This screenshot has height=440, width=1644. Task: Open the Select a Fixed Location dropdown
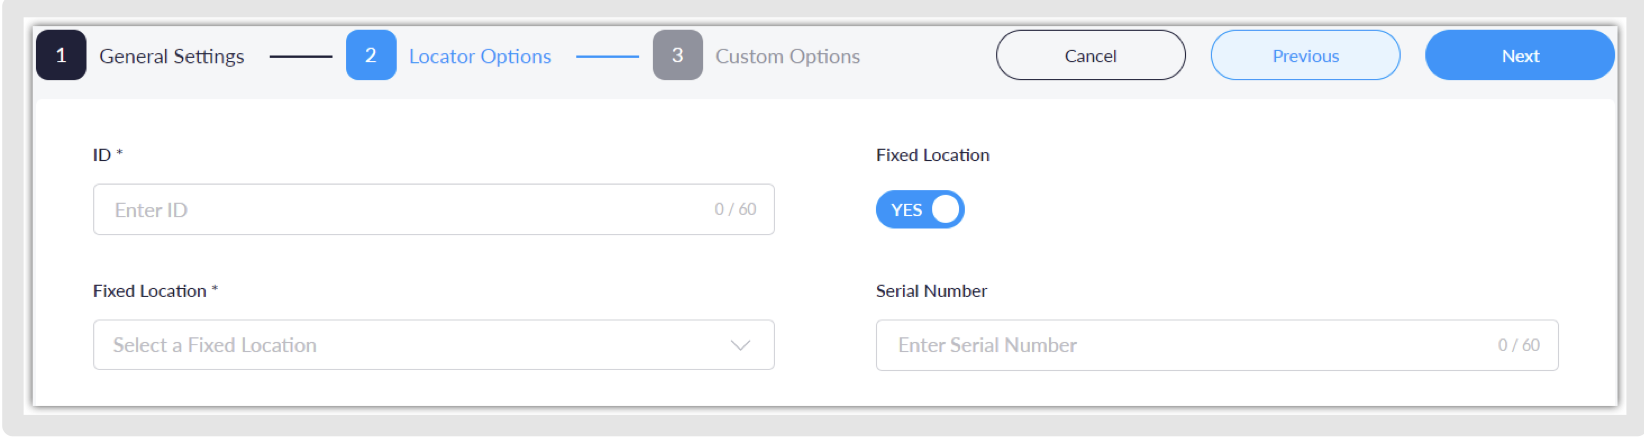[420, 345]
